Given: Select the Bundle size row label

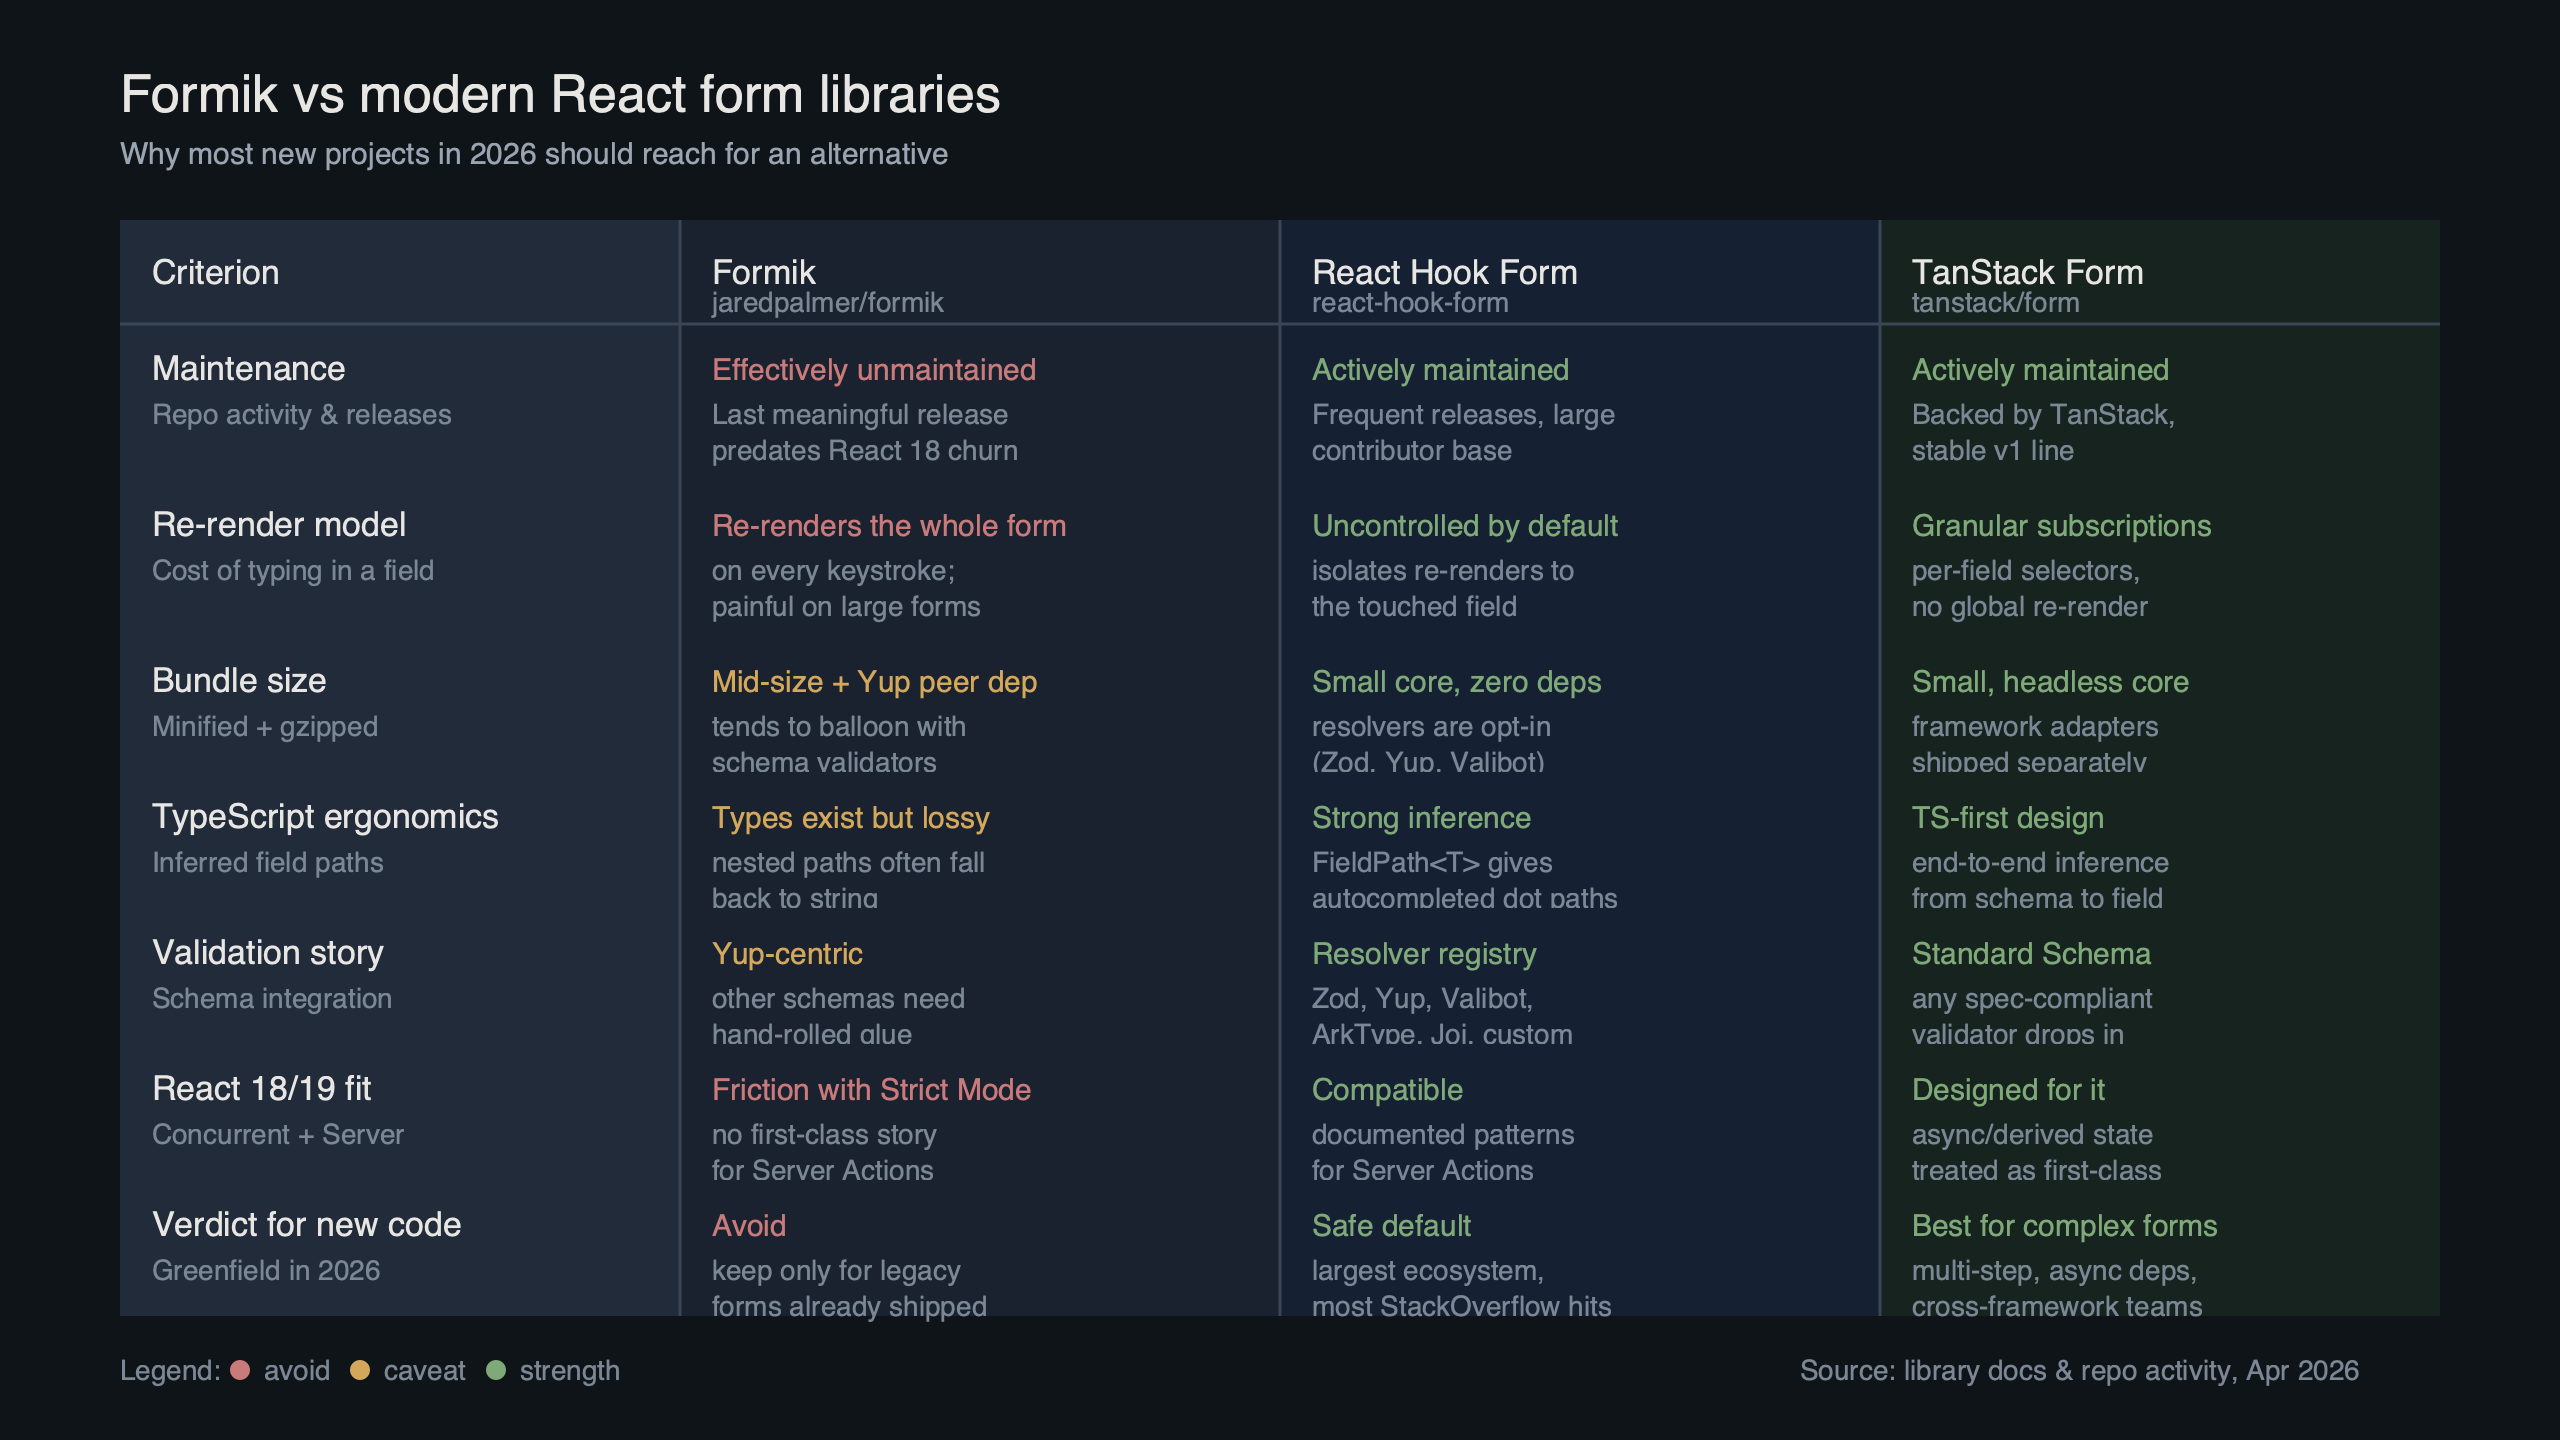Looking at the screenshot, I should [x=239, y=681].
